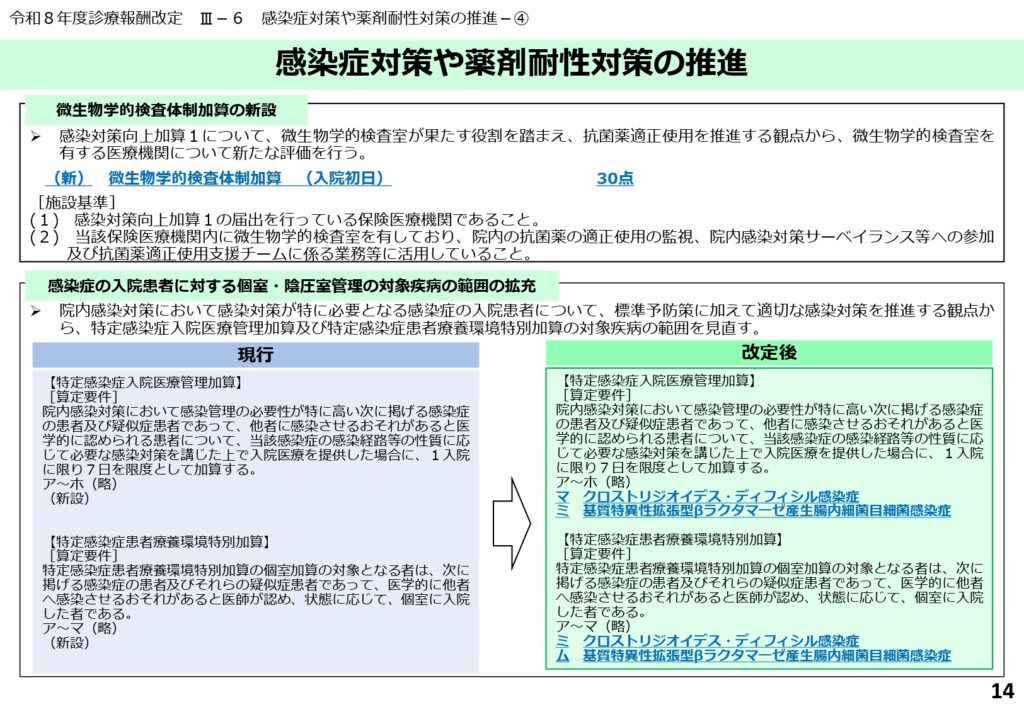Open the ミ 基質特異性拡張型βラクタマーゼ link

click(753, 510)
